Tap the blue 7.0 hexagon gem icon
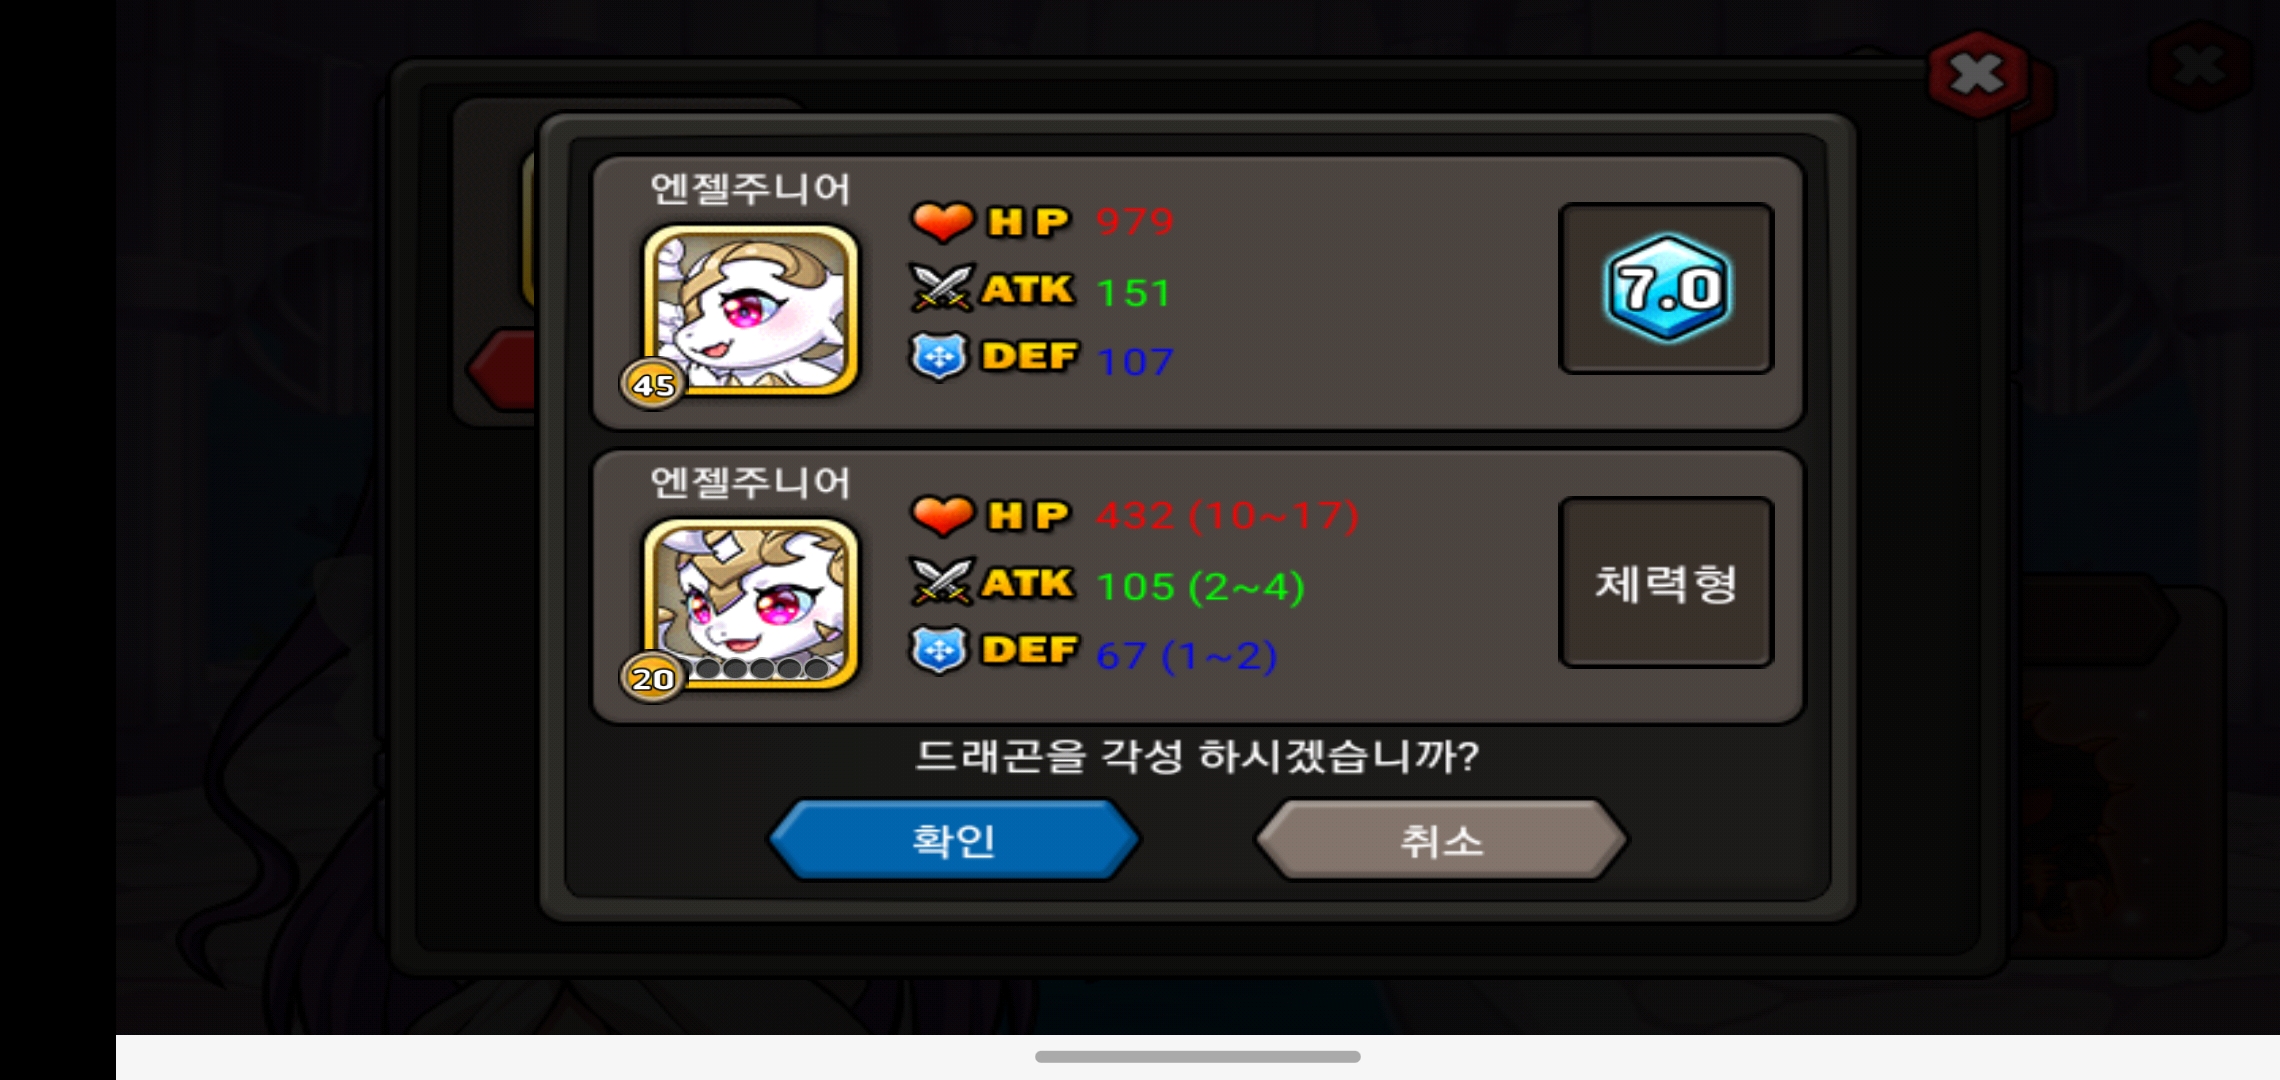The width and height of the screenshot is (2280, 1080). [1667, 289]
